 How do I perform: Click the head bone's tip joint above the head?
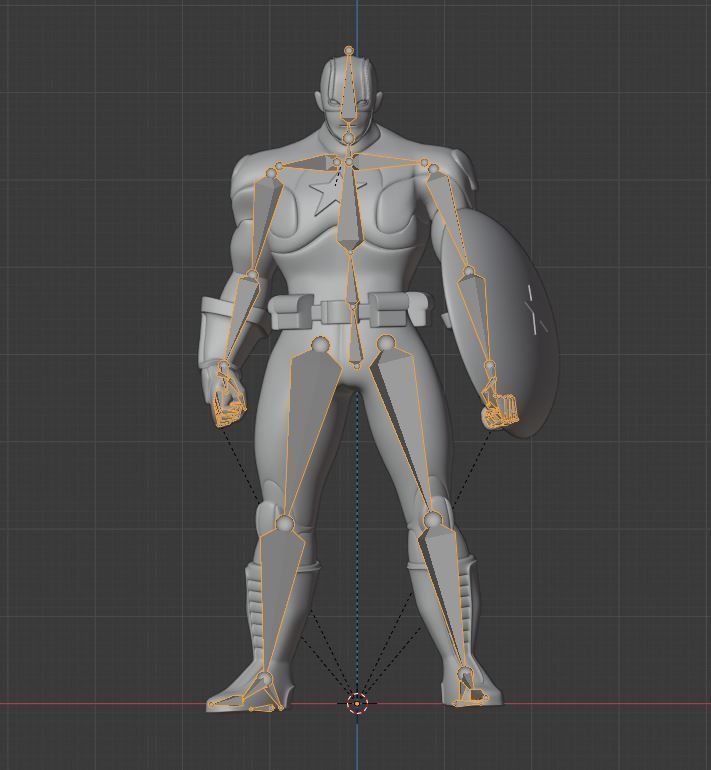click(x=349, y=50)
